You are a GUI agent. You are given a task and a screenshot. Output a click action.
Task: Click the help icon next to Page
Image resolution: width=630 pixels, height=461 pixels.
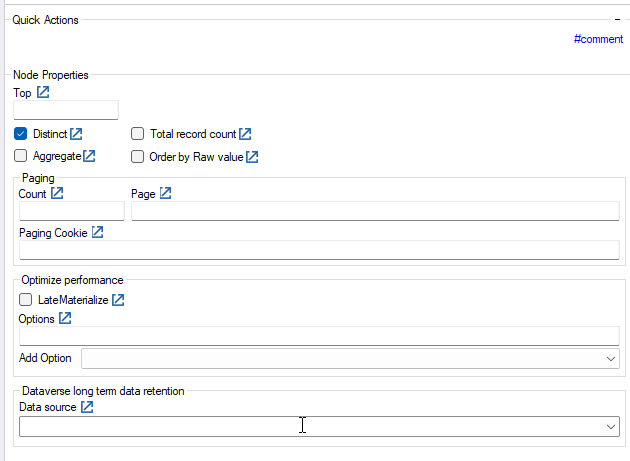pos(165,193)
